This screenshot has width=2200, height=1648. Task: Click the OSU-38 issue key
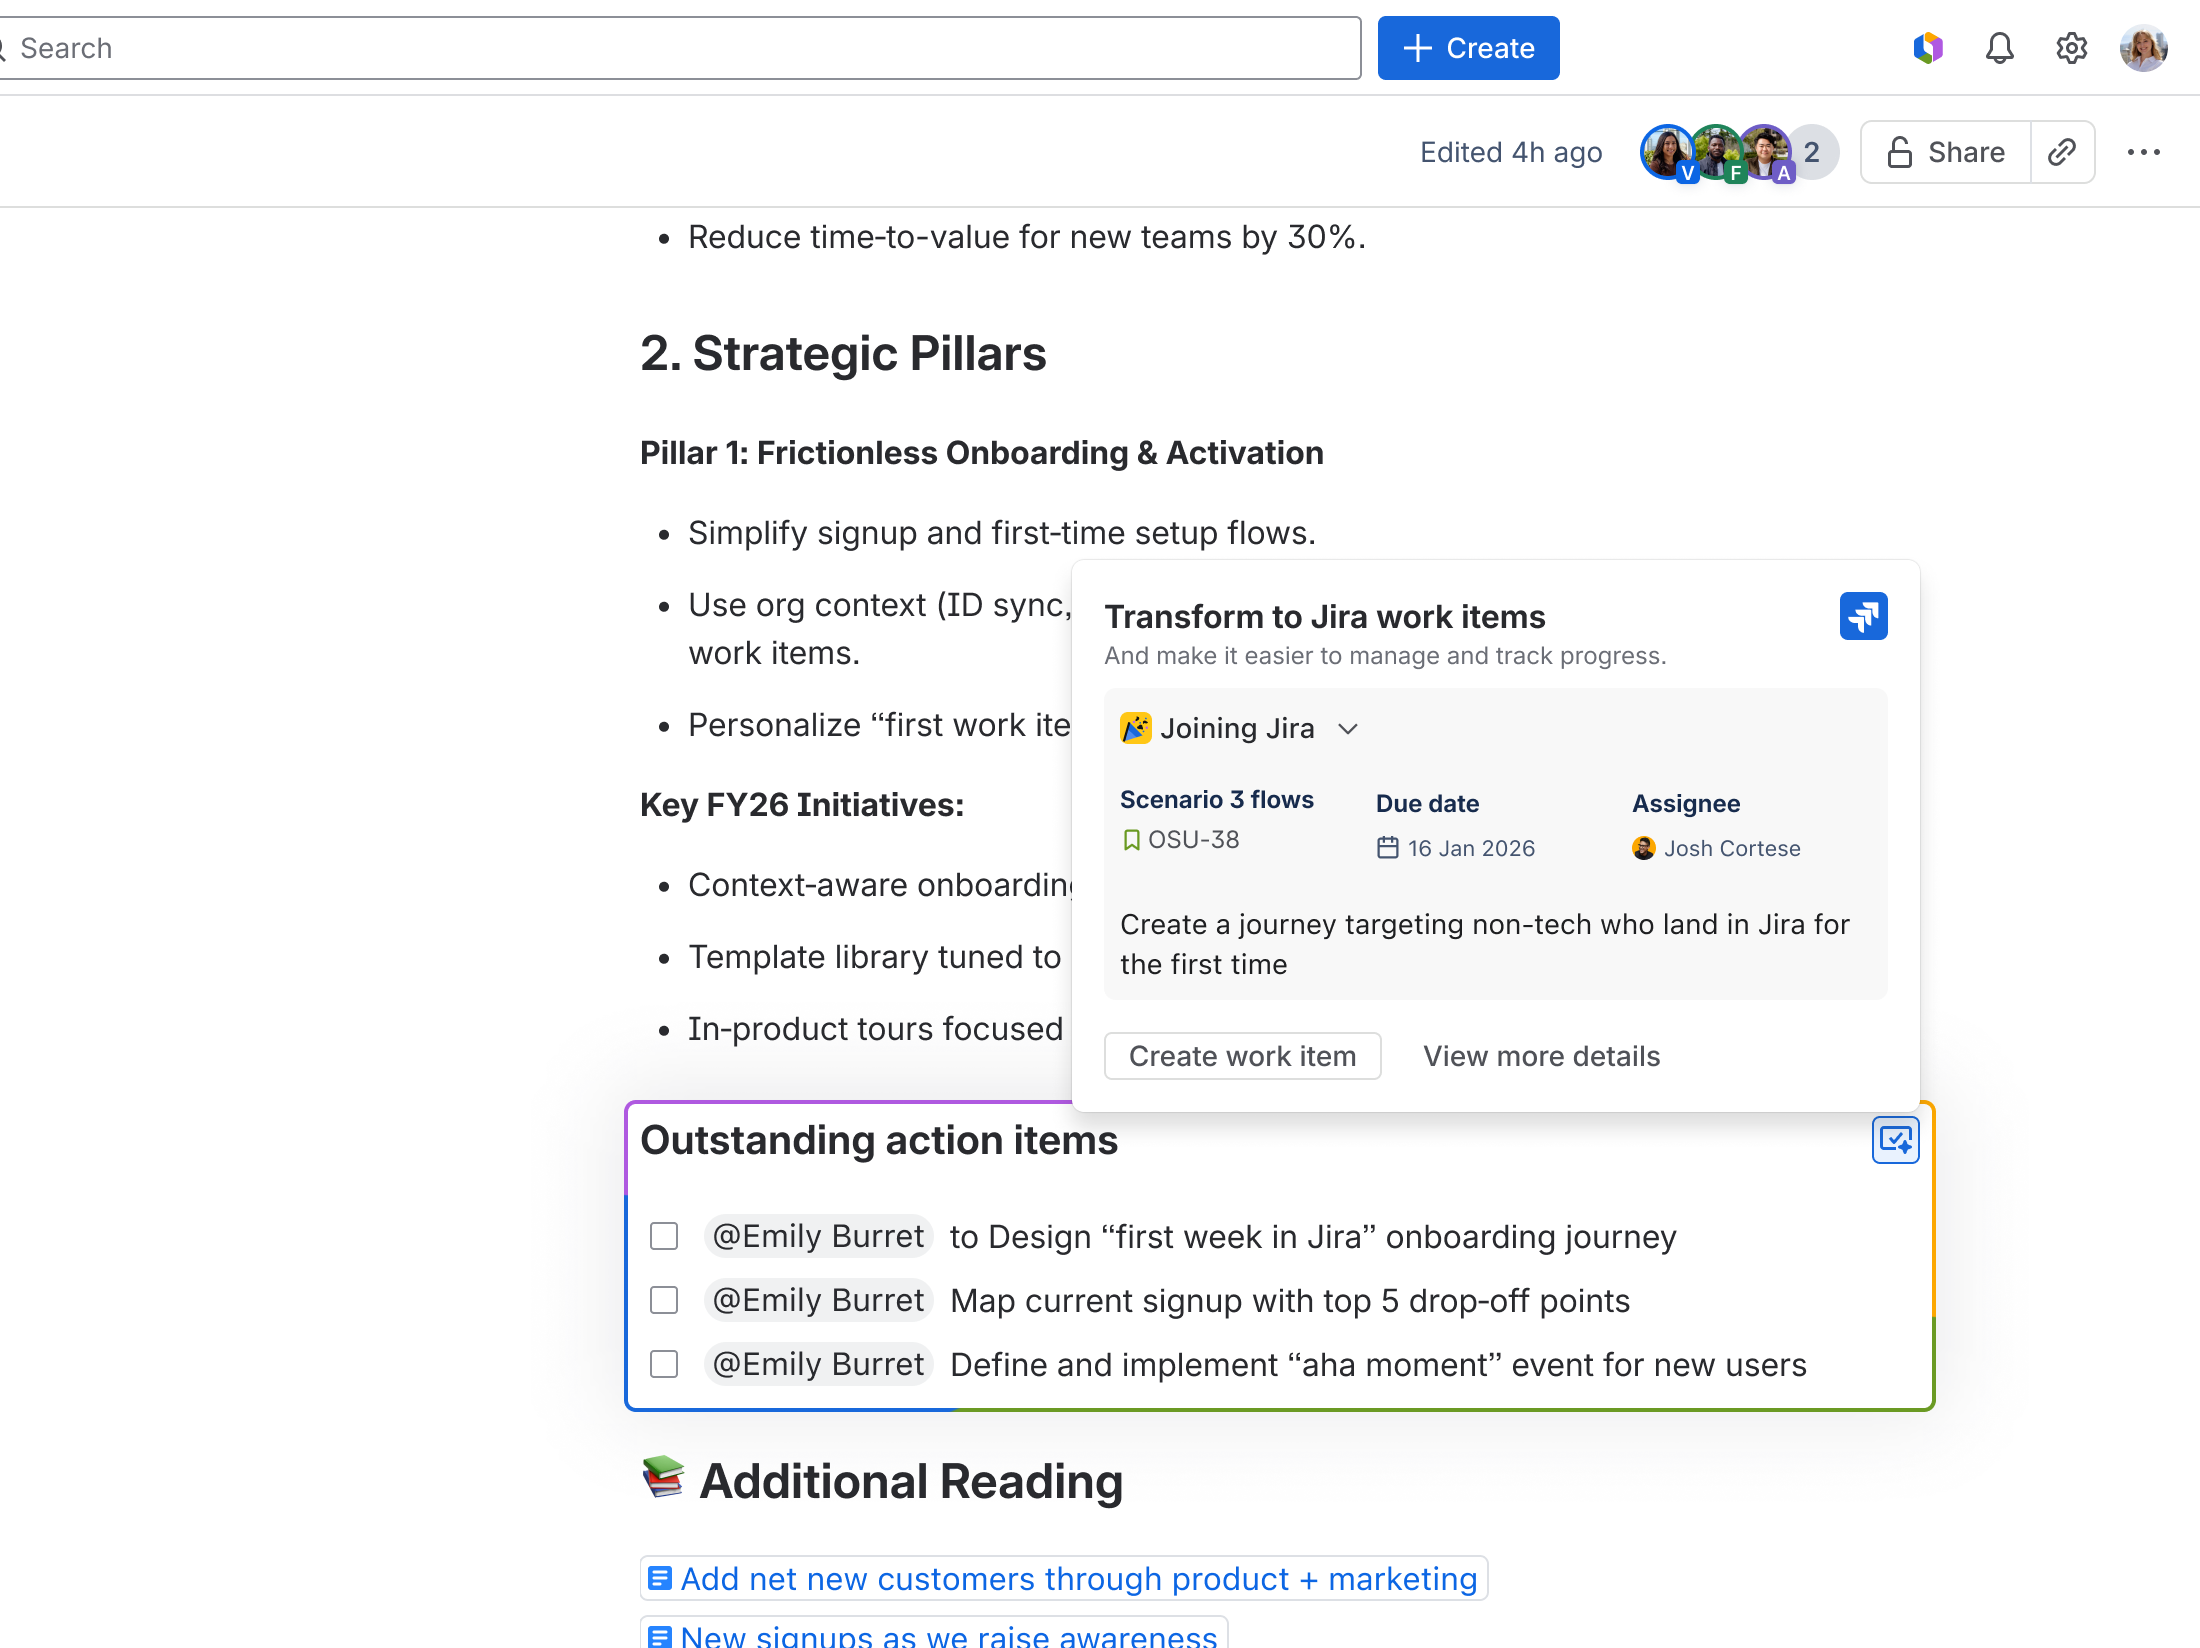(1193, 840)
